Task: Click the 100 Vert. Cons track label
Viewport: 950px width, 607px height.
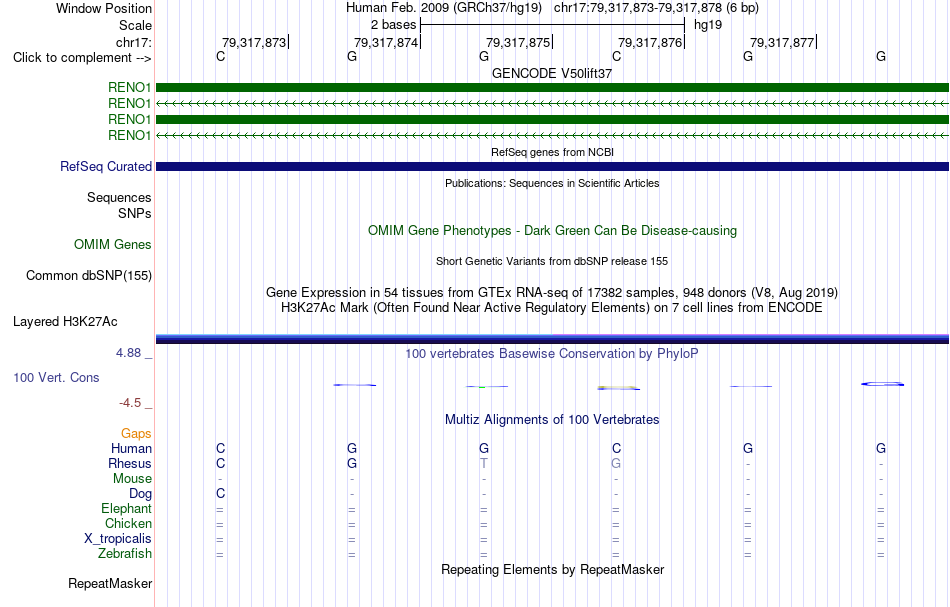Action: tap(56, 377)
